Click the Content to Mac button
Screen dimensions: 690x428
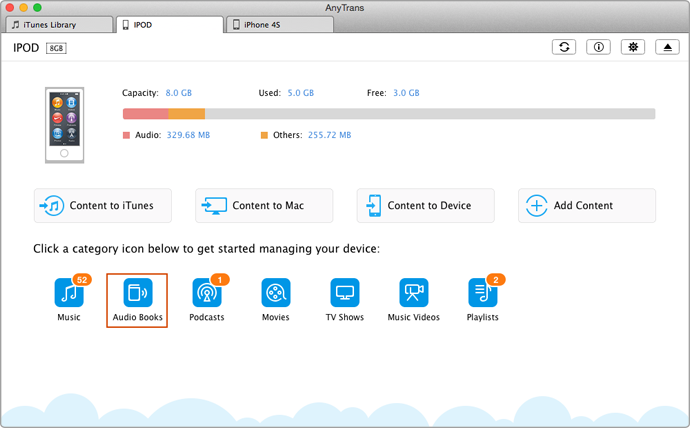264,205
